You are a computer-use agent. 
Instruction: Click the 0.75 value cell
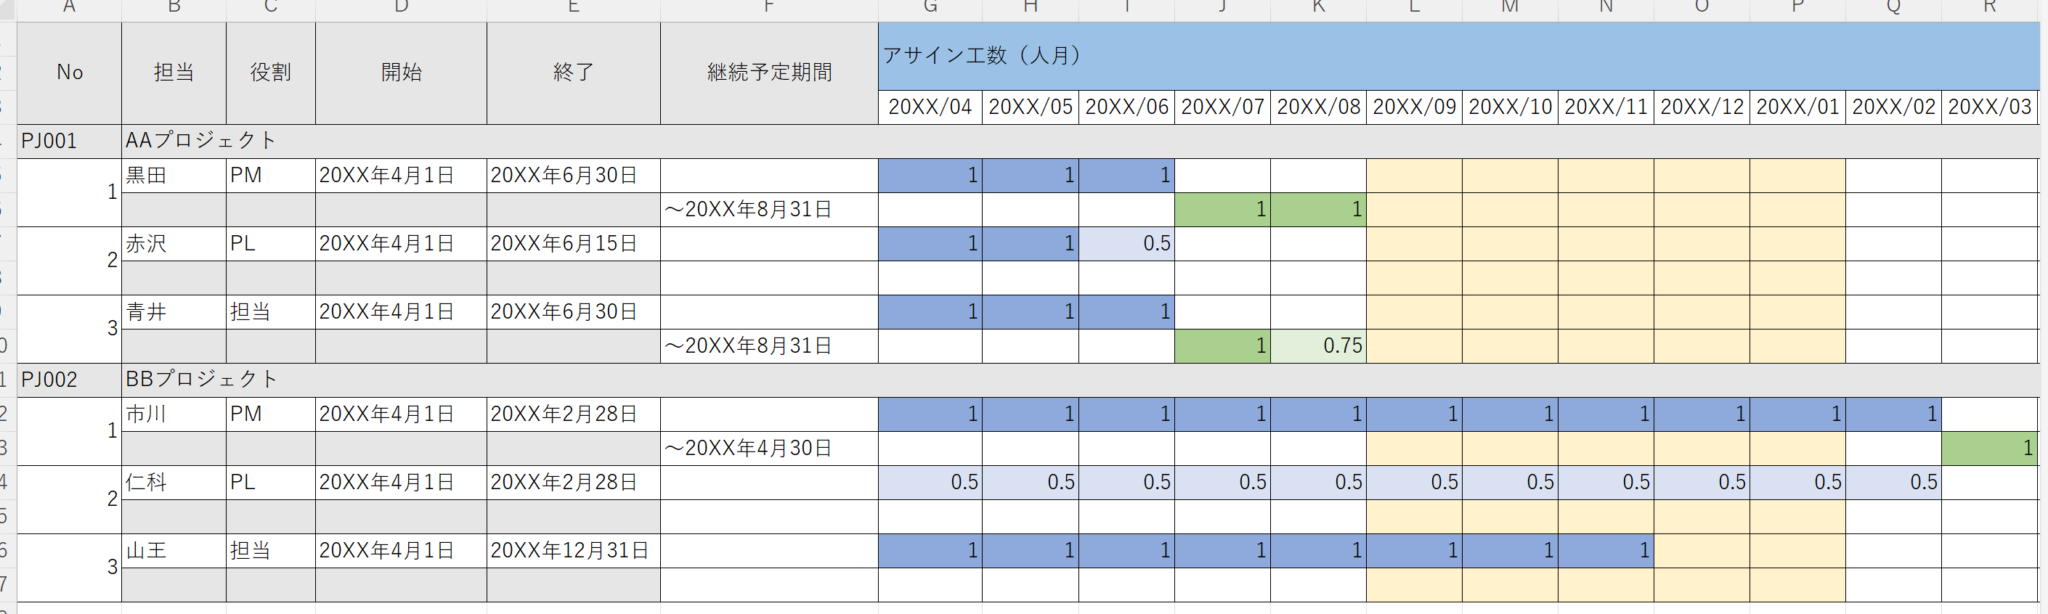pos(1318,346)
